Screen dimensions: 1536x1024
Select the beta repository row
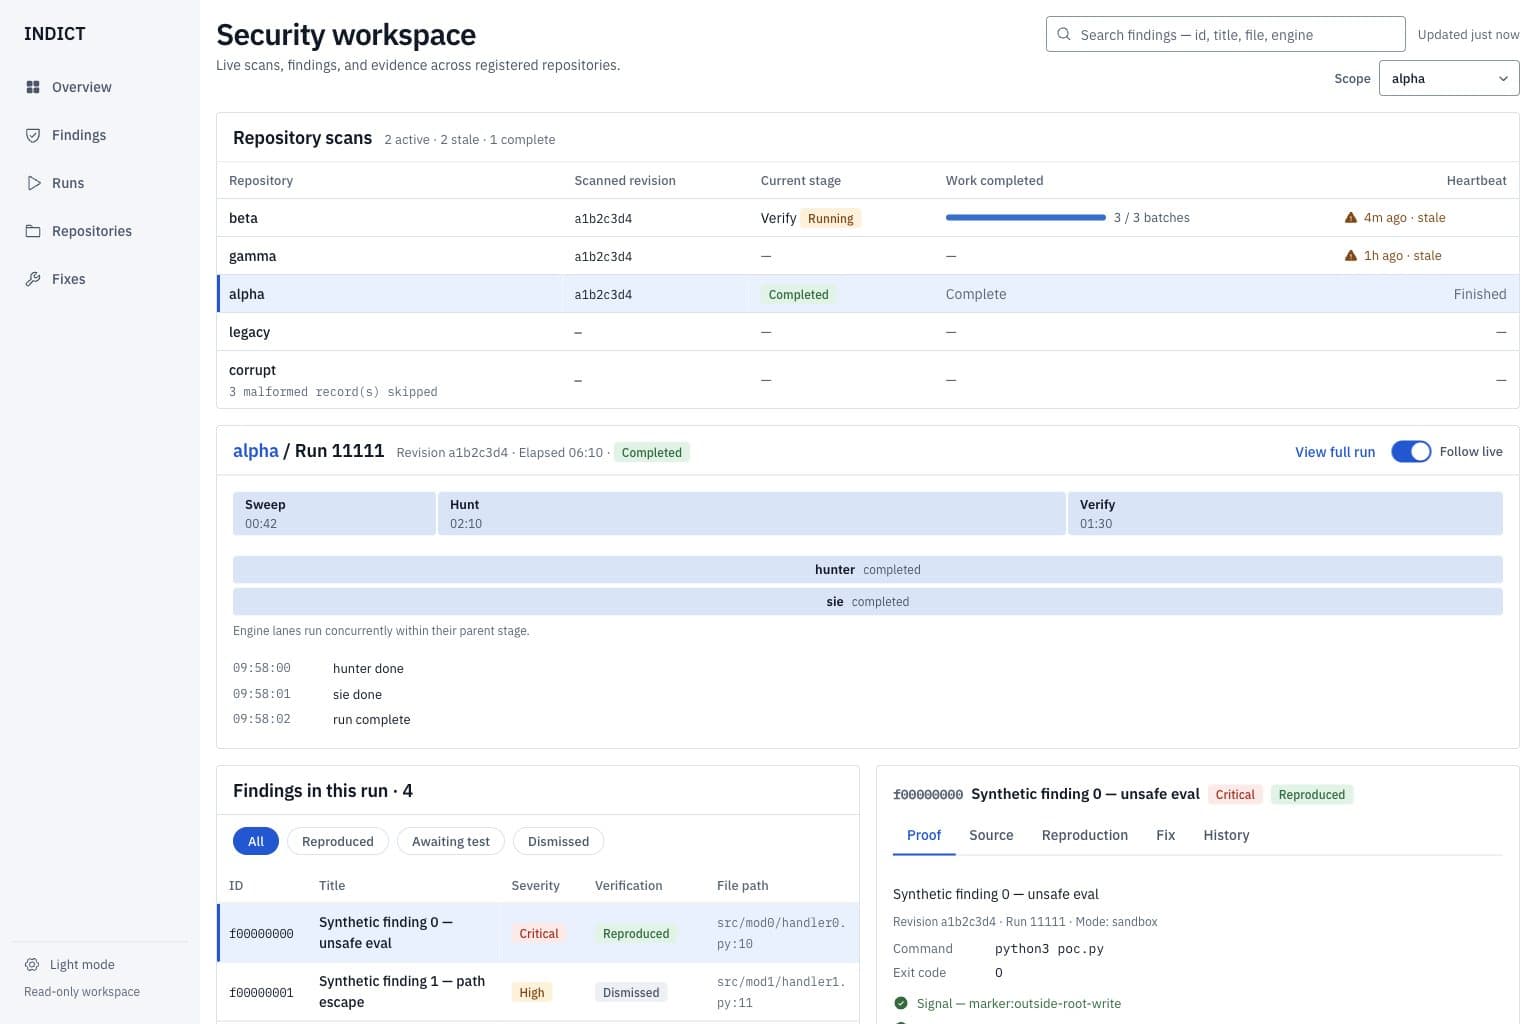pos(868,218)
